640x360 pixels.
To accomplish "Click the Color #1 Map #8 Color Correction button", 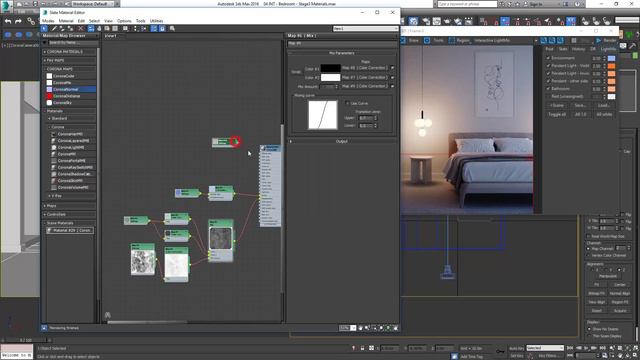I will 364,68.
